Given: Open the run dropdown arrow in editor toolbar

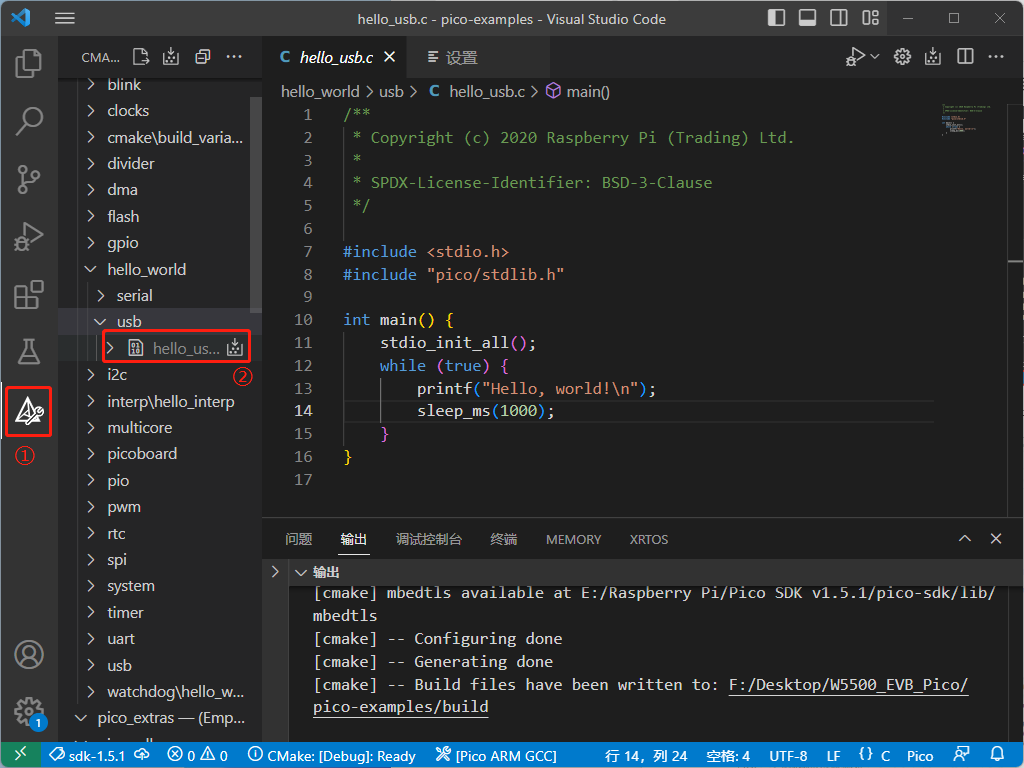Looking at the screenshot, I should point(875,57).
